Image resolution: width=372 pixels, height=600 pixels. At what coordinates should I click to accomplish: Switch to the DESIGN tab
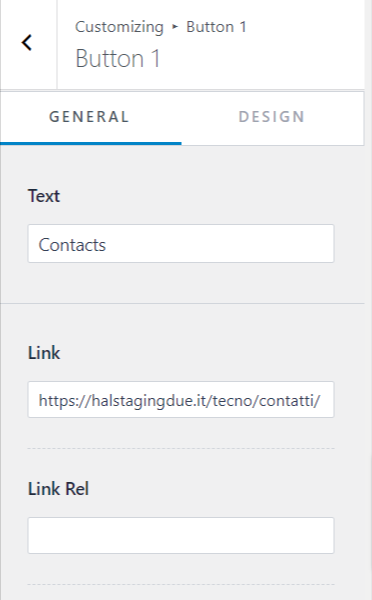coord(272,117)
